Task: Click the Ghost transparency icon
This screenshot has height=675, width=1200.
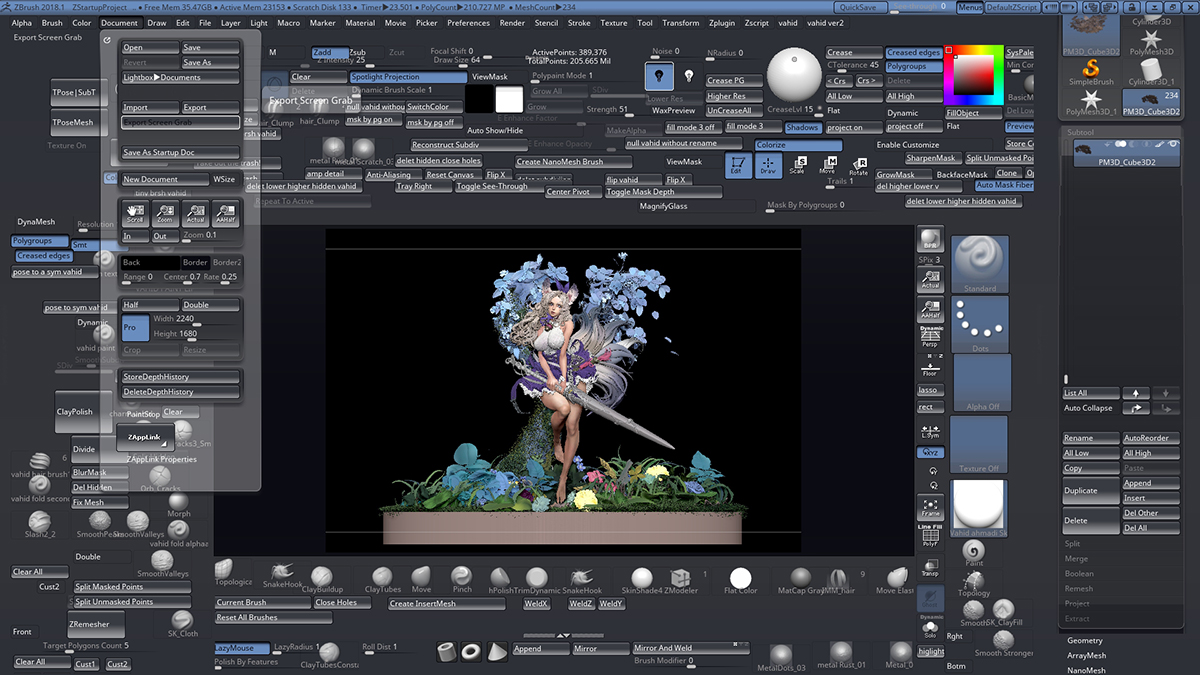Action: (x=930, y=598)
